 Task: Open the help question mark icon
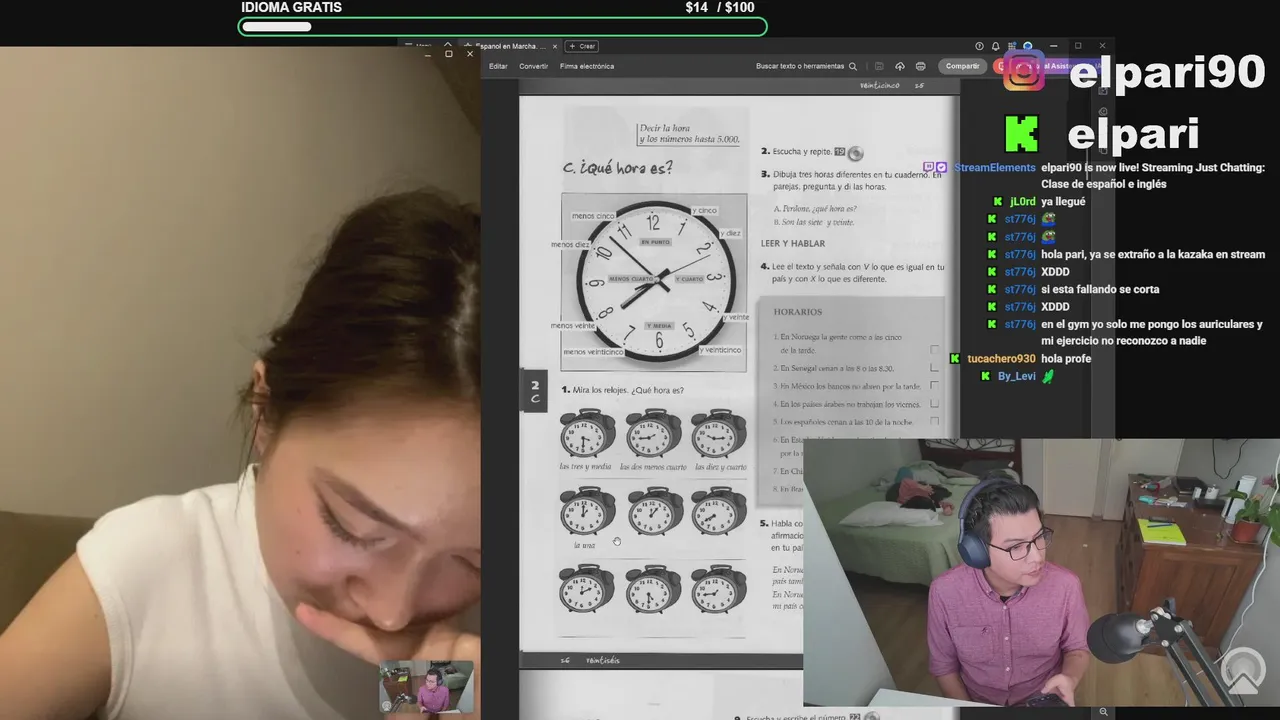(x=979, y=46)
